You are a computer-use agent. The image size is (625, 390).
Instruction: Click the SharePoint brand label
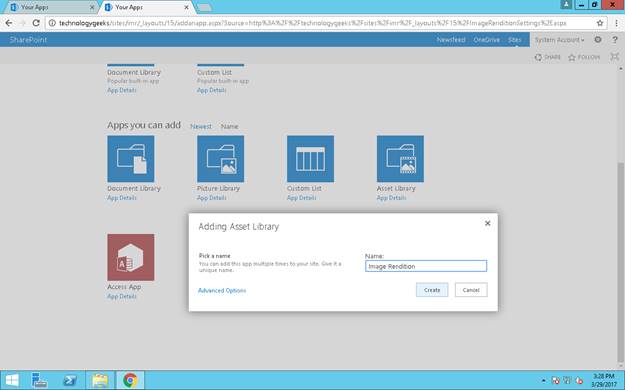[x=28, y=40]
